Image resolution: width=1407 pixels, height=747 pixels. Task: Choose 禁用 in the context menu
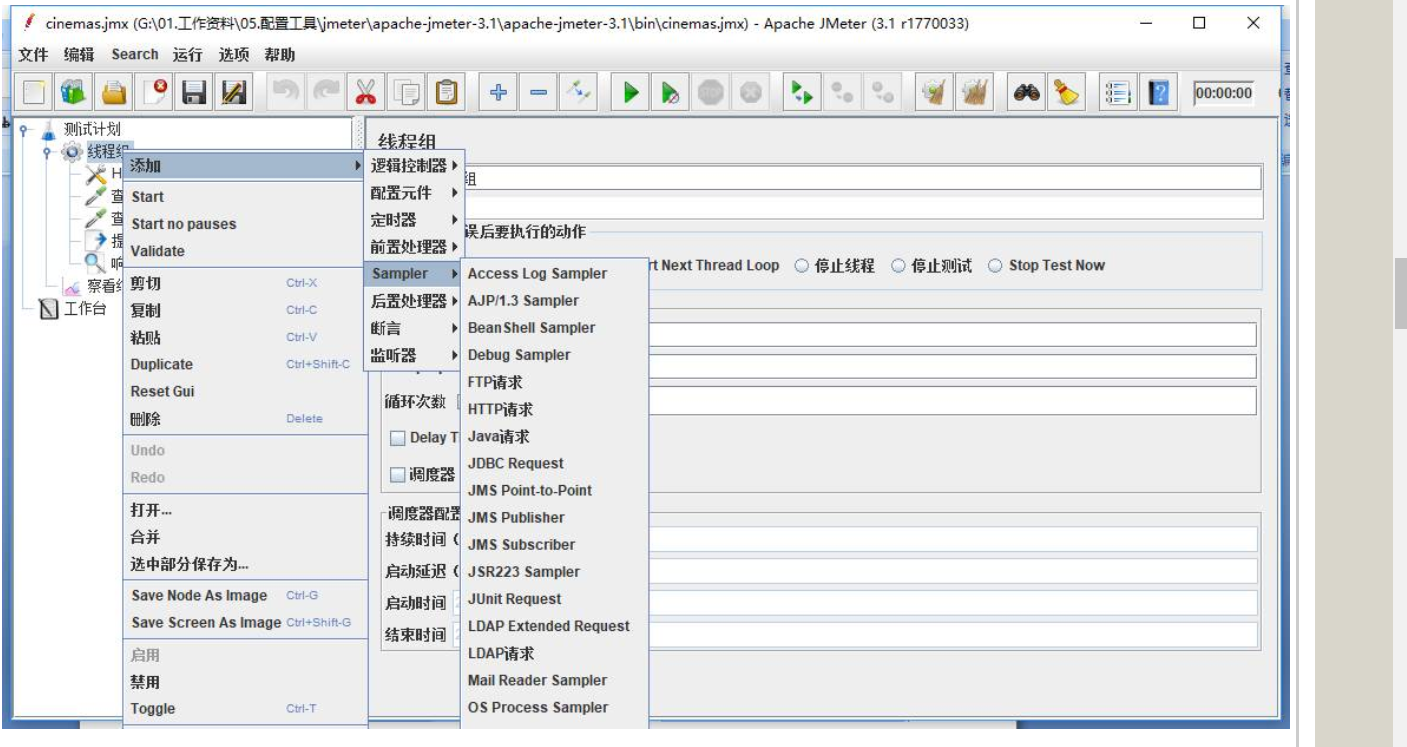(245, 682)
